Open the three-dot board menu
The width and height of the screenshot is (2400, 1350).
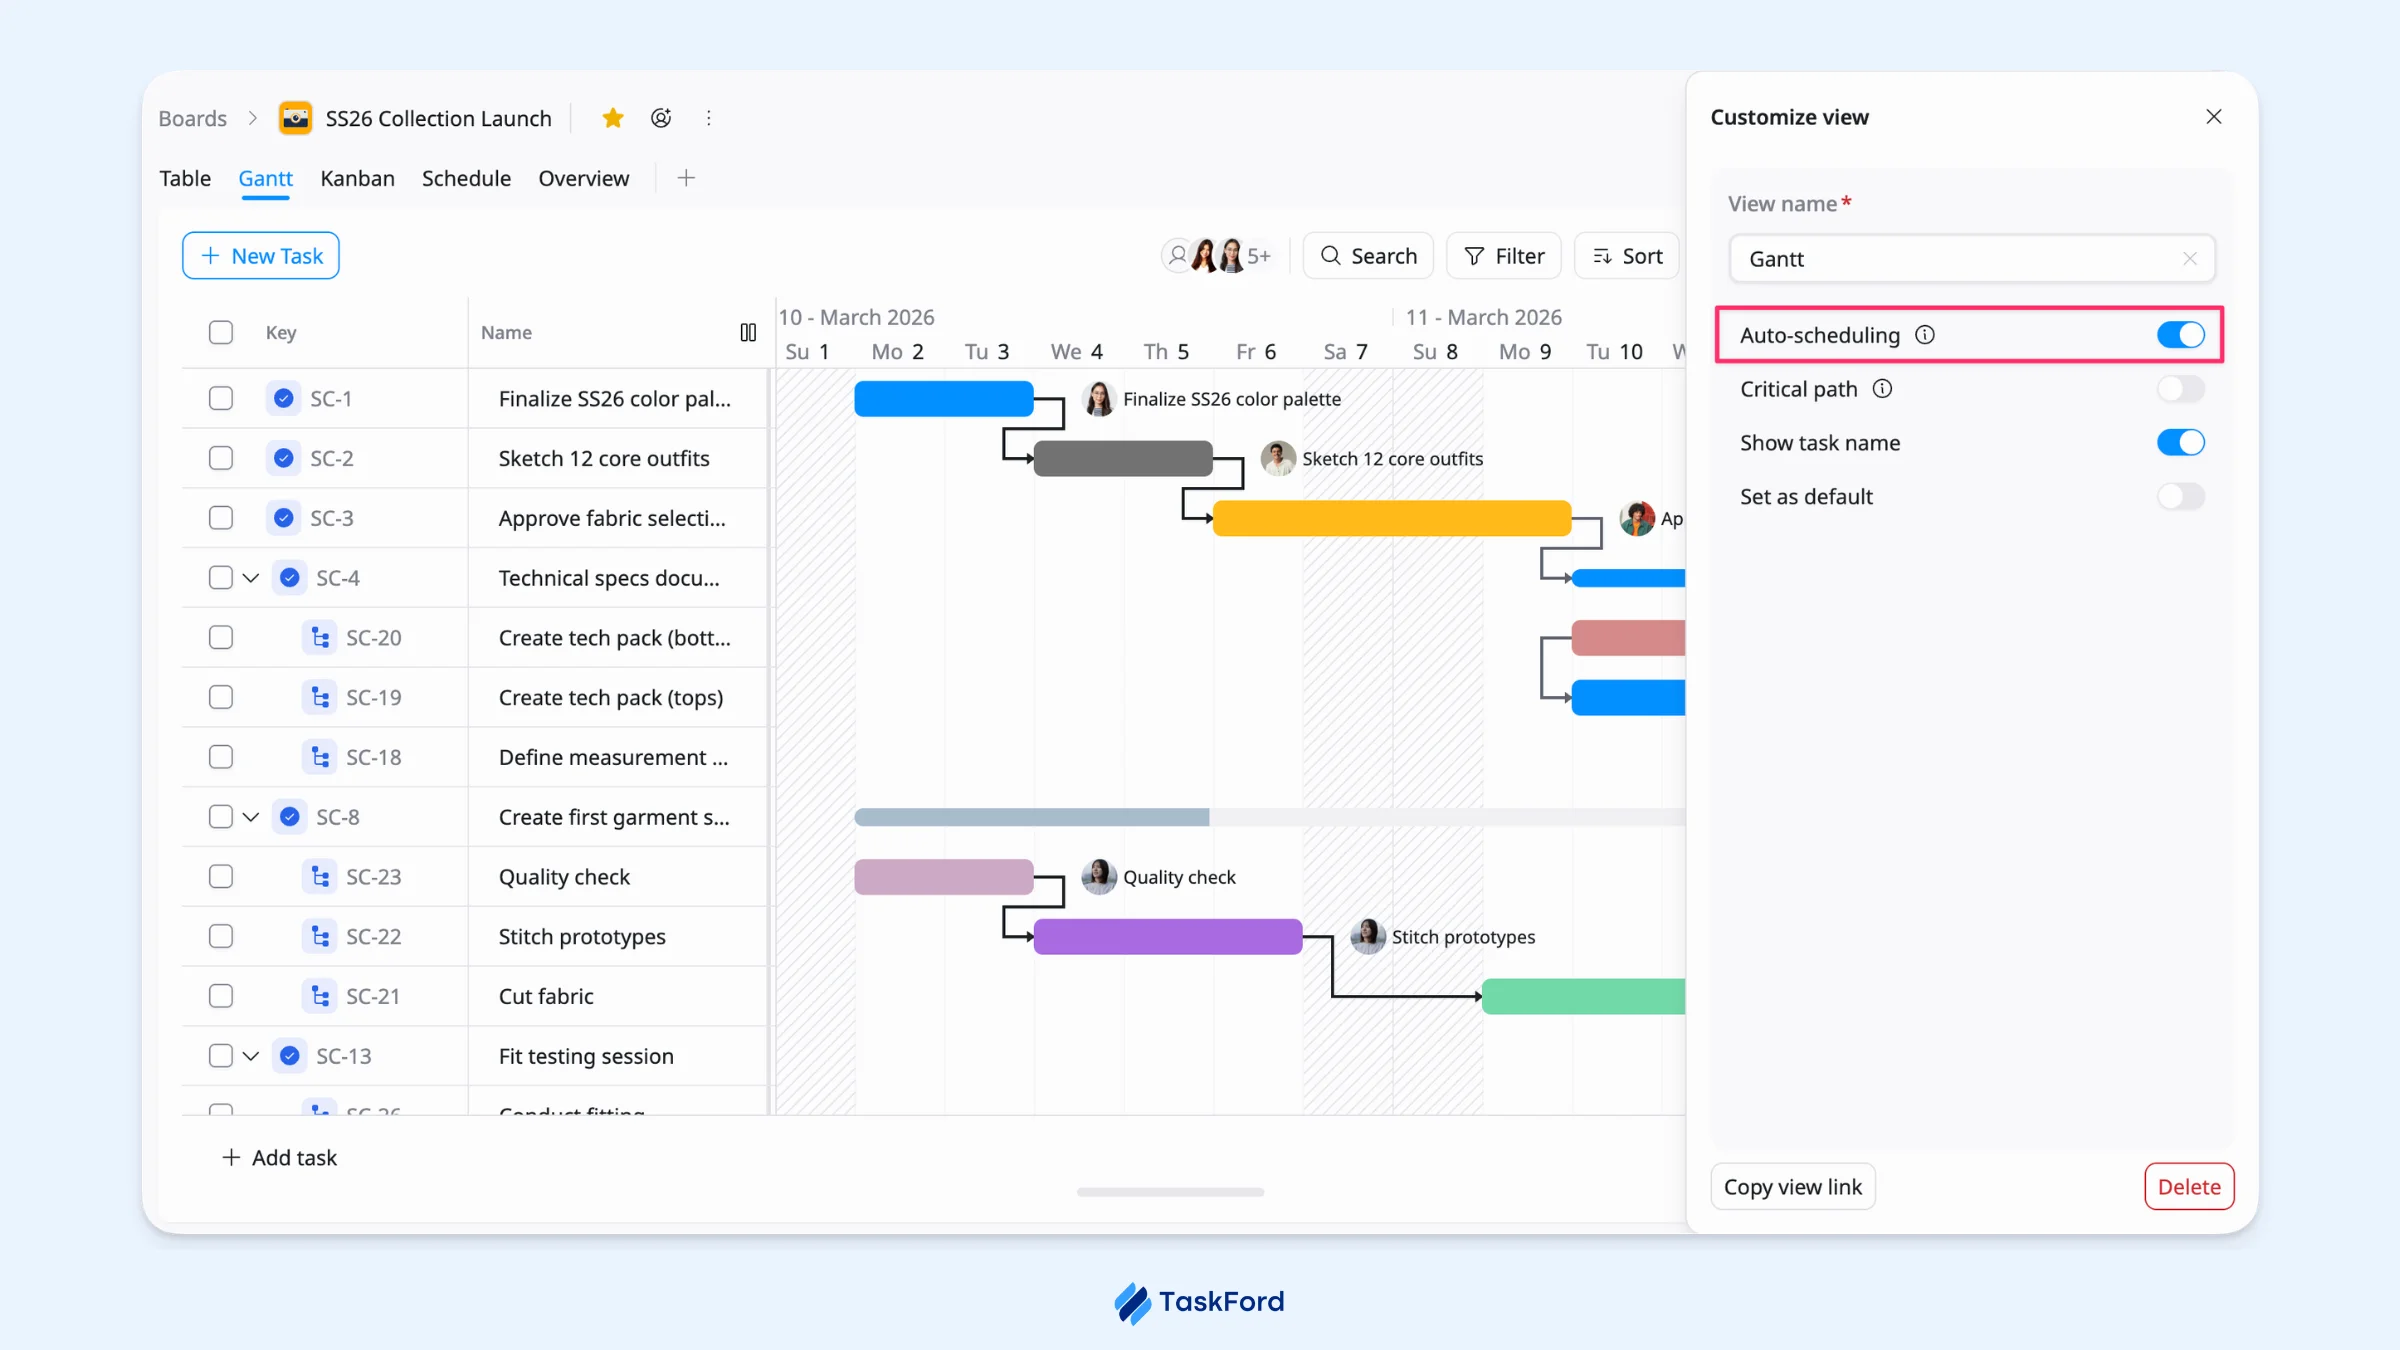709,118
